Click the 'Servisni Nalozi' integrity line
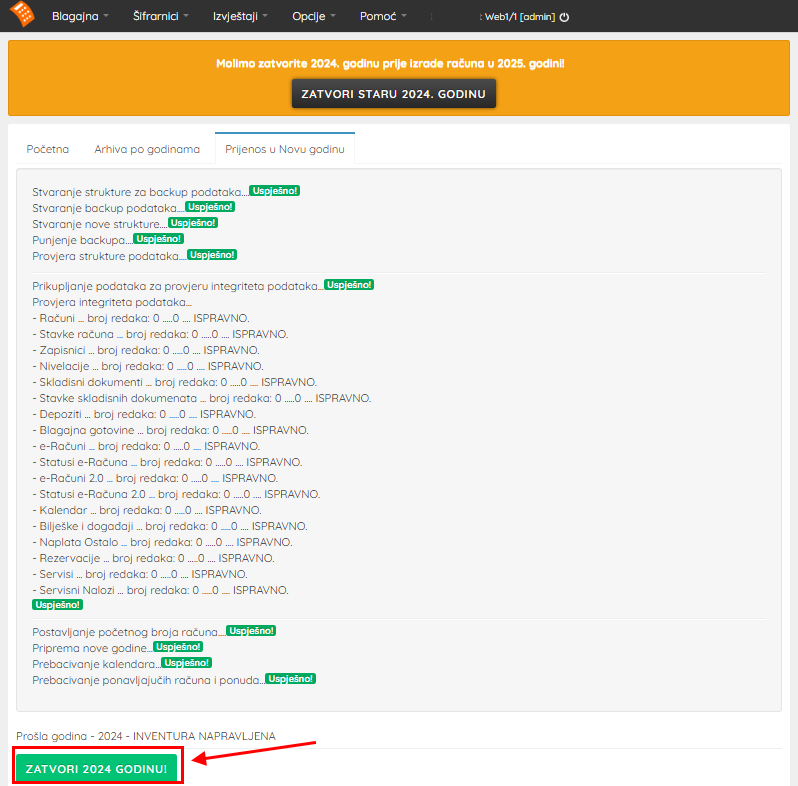798x786 pixels. coord(160,590)
